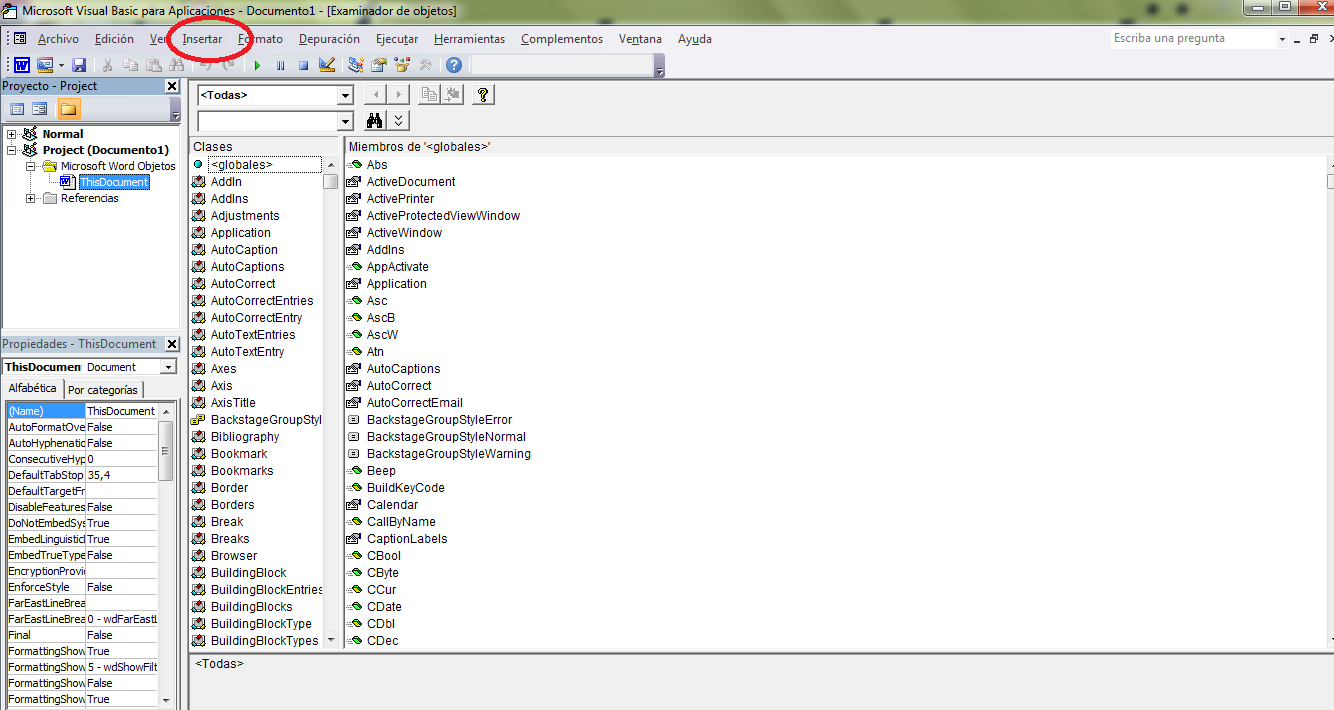The image size is (1334, 710).
Task: Click the Insert UserForm toolbar icon
Action: (45, 65)
